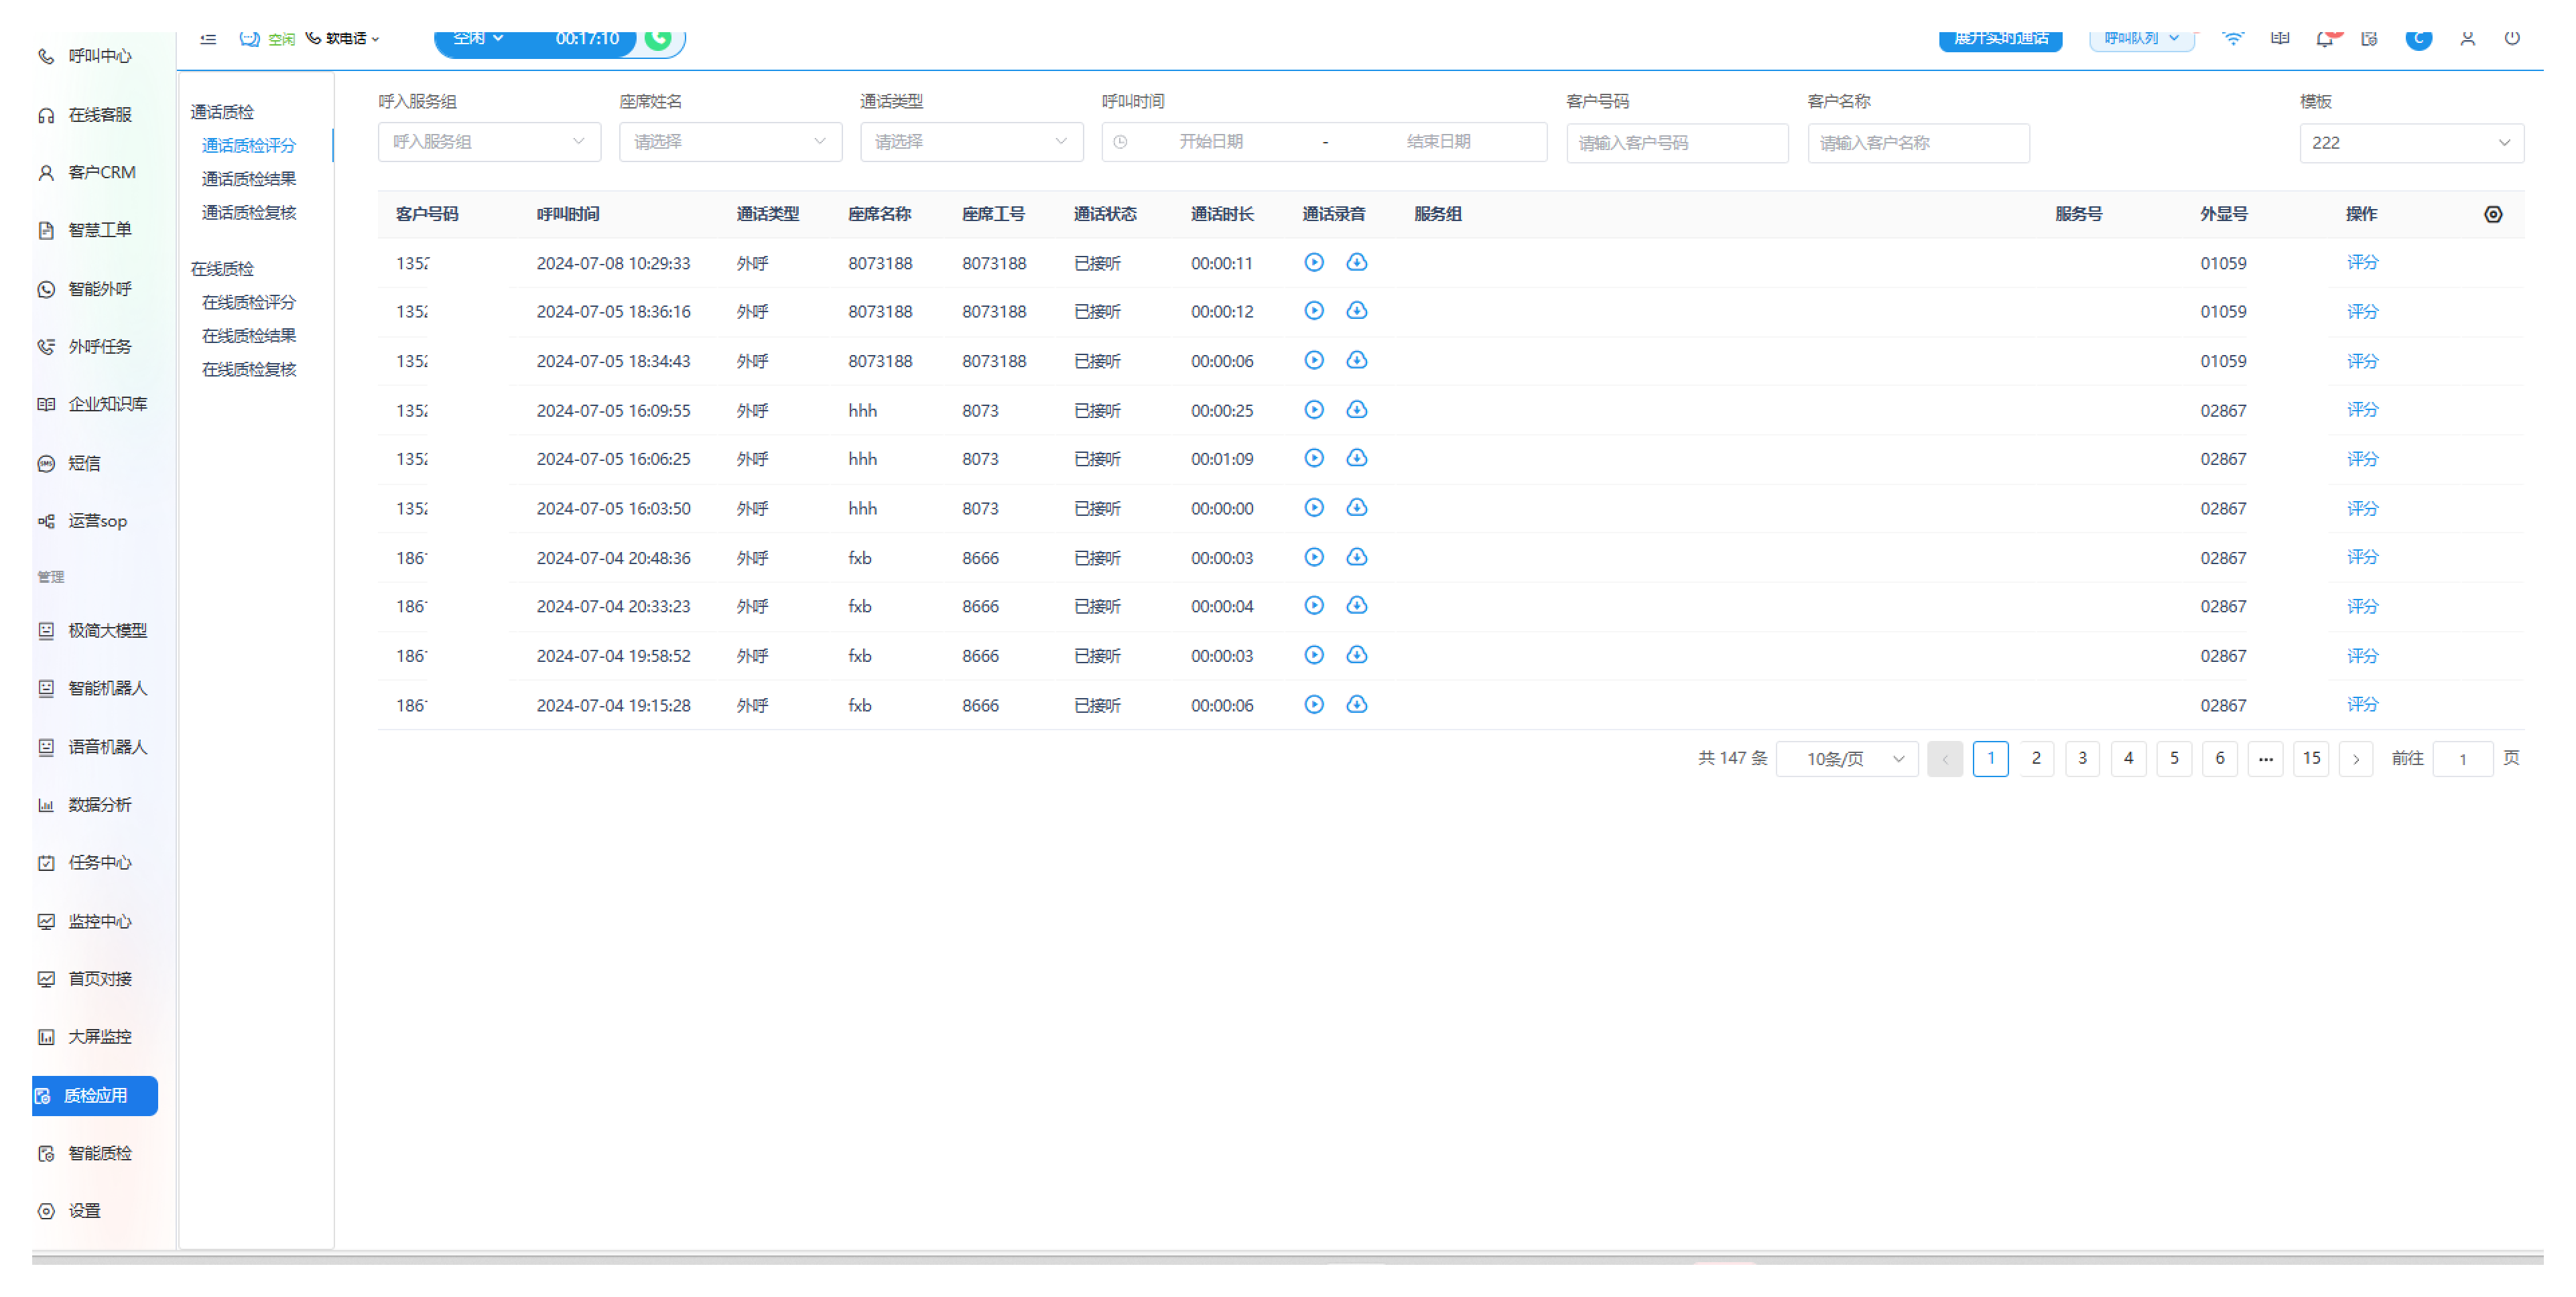2576x1297 pixels.
Task: Open table column settings gear
Action: (2493, 214)
